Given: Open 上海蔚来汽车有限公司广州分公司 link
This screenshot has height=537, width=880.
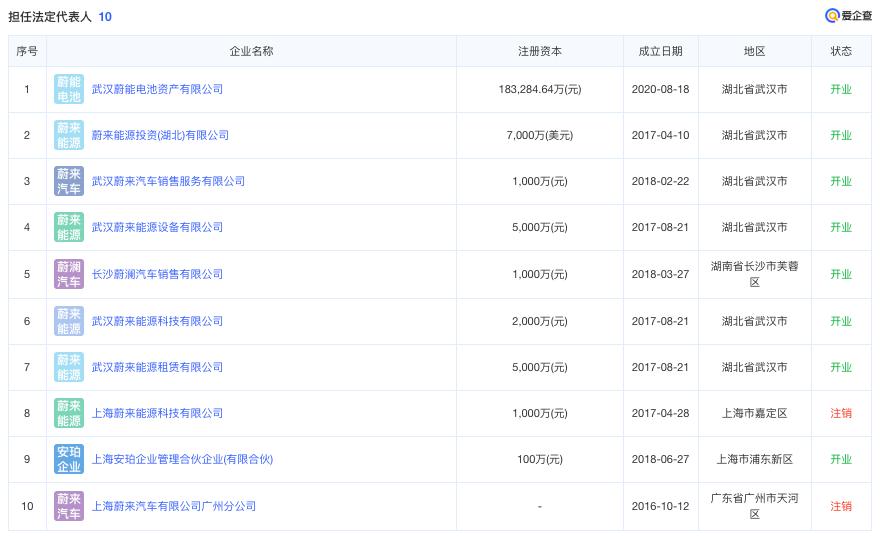Looking at the screenshot, I should click(173, 506).
